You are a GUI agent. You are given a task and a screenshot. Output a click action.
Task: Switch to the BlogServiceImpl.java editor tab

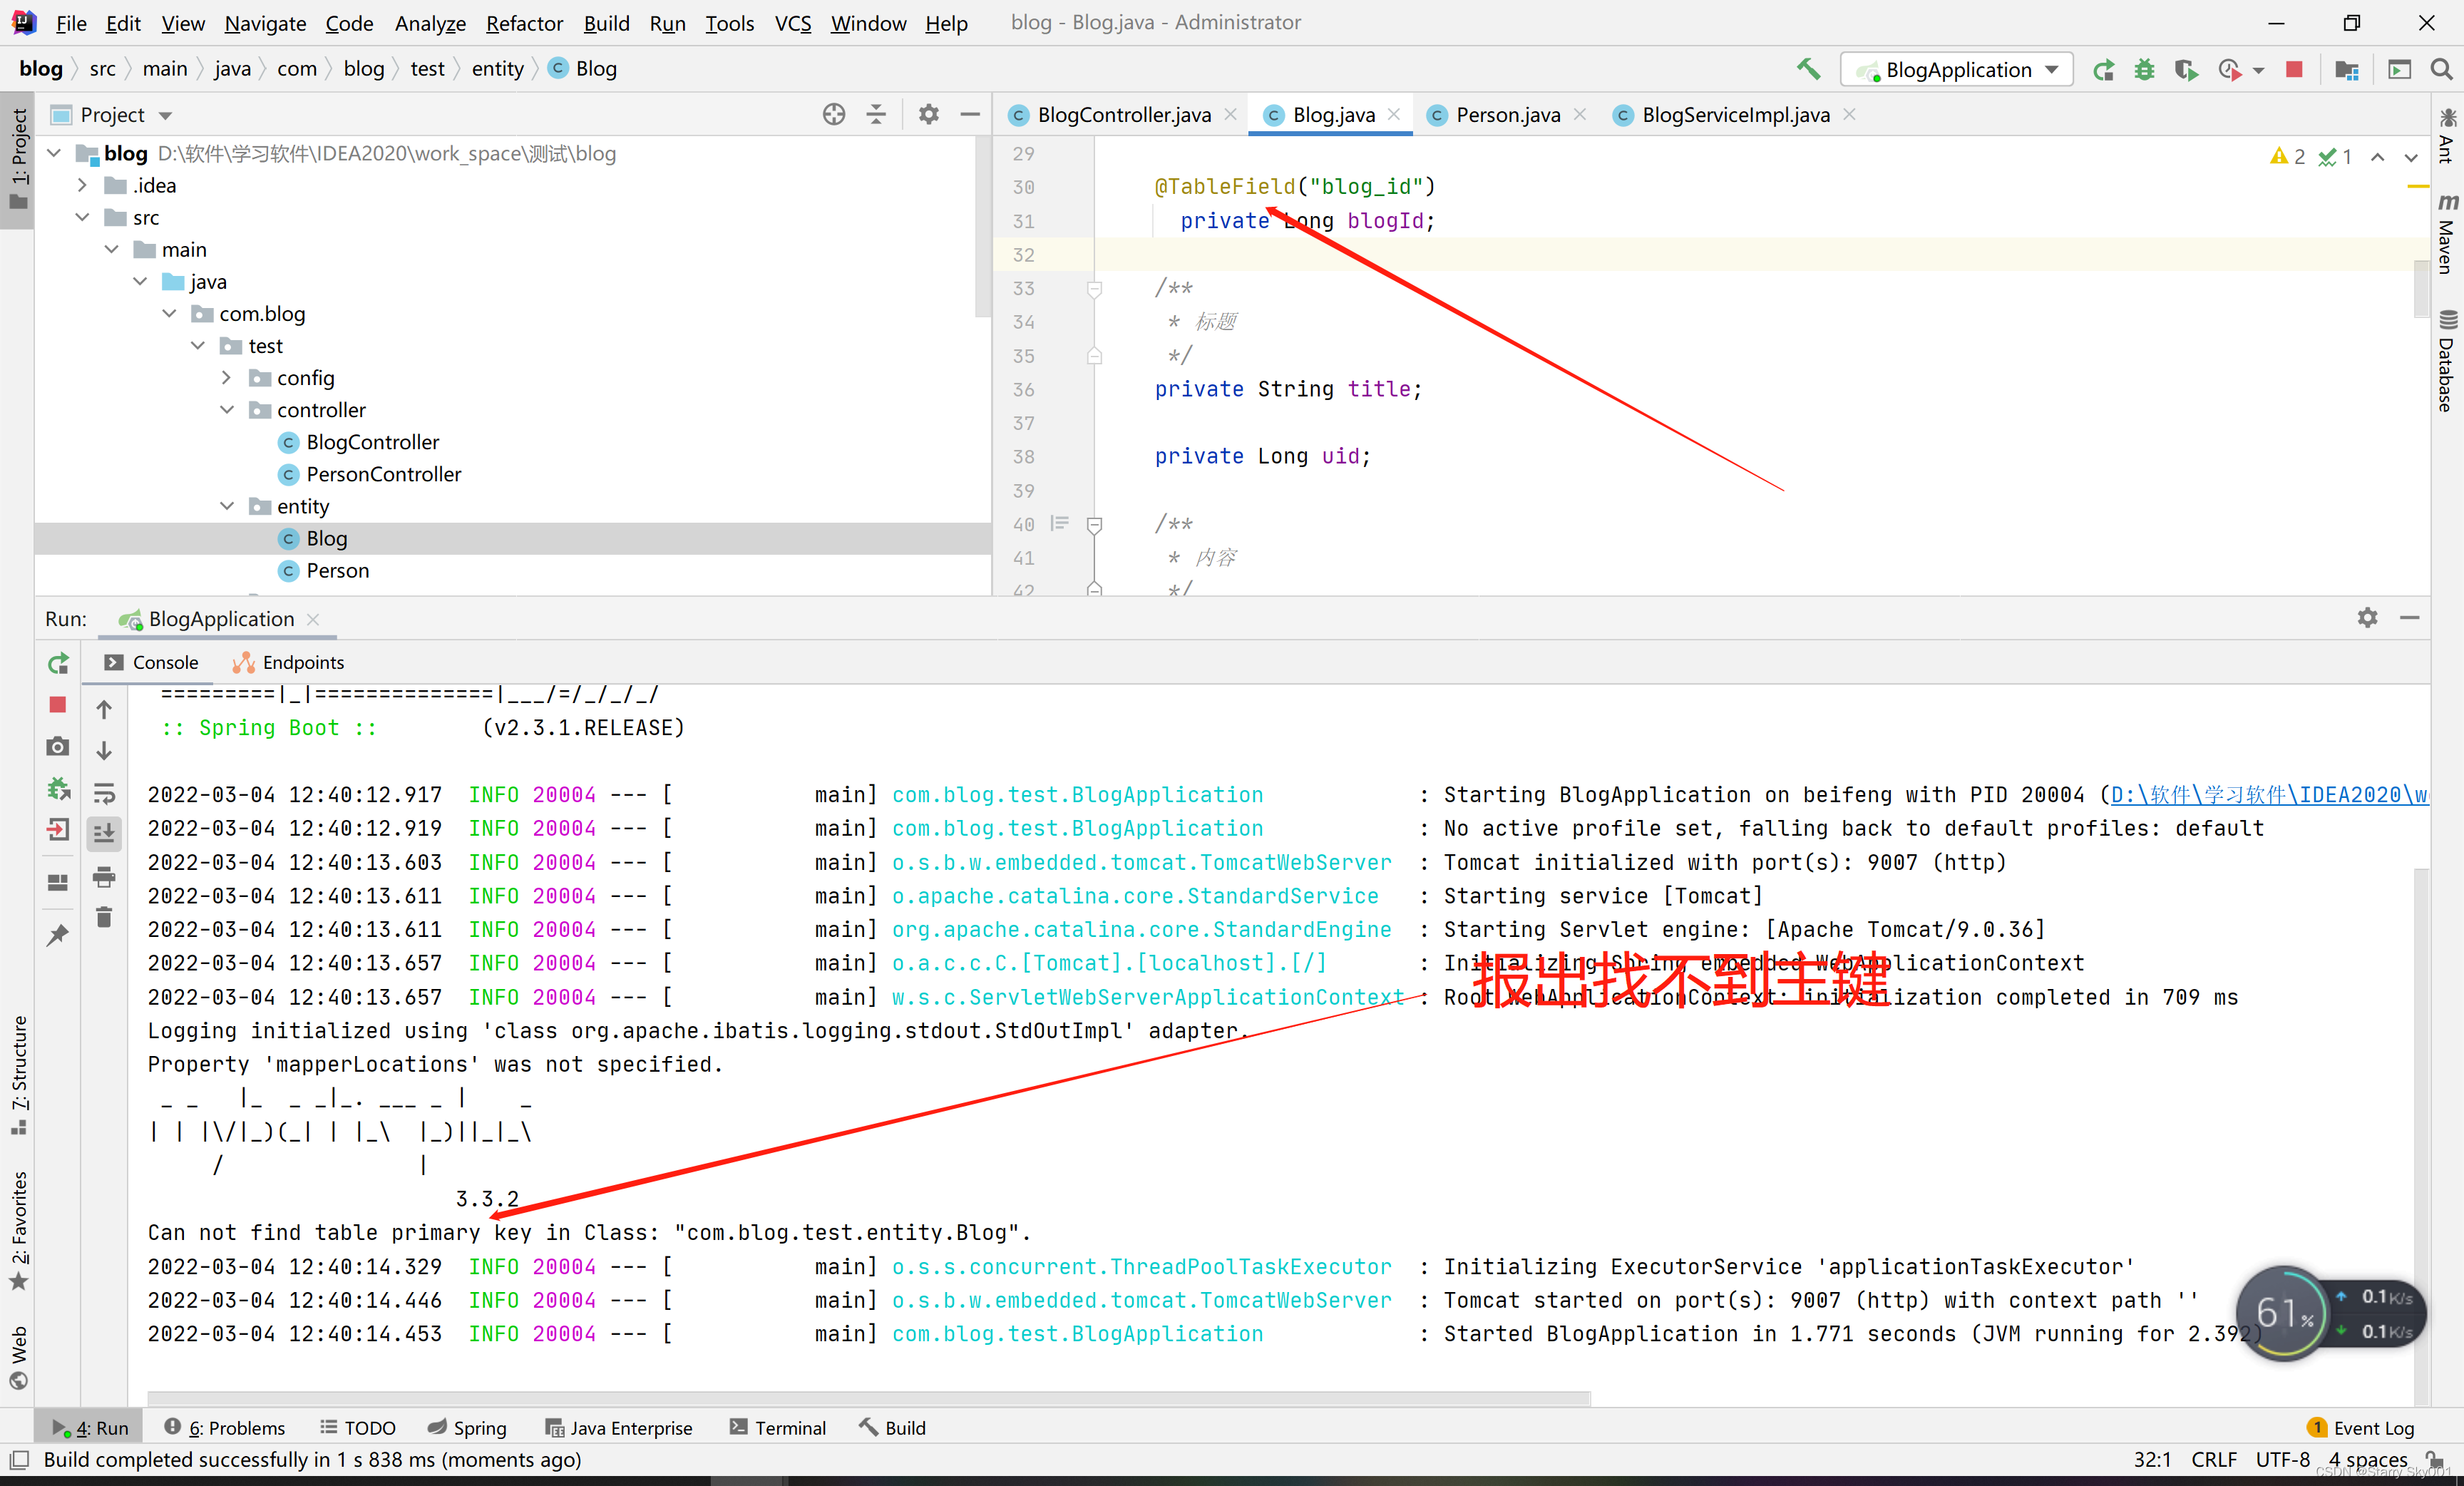[x=1735, y=115]
